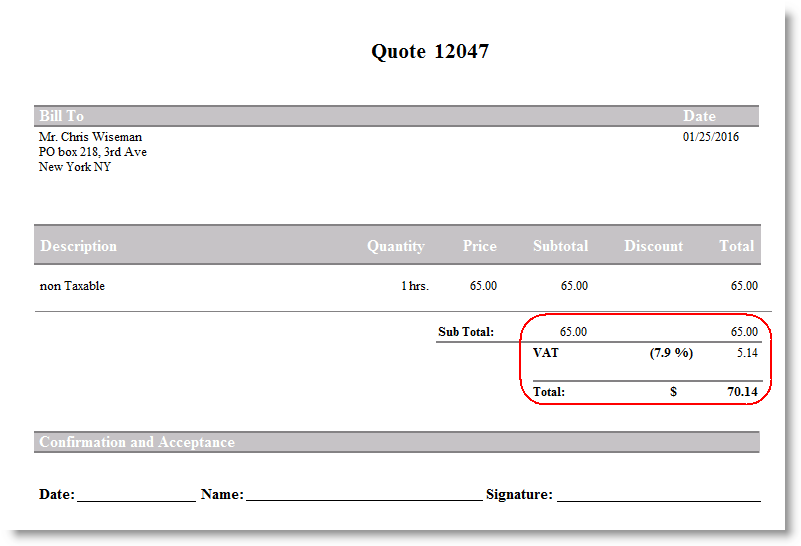Click the quote date 01/25/2016
Image resolution: width=801 pixels, height=546 pixels.
click(710, 137)
